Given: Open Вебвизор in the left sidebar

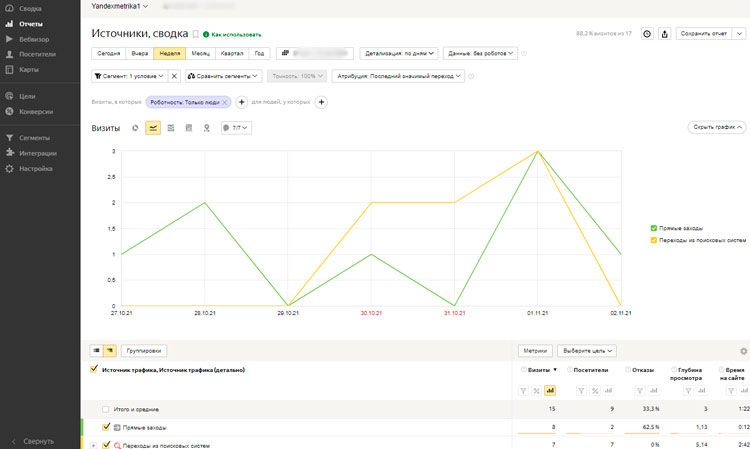Looking at the screenshot, I should [34, 38].
